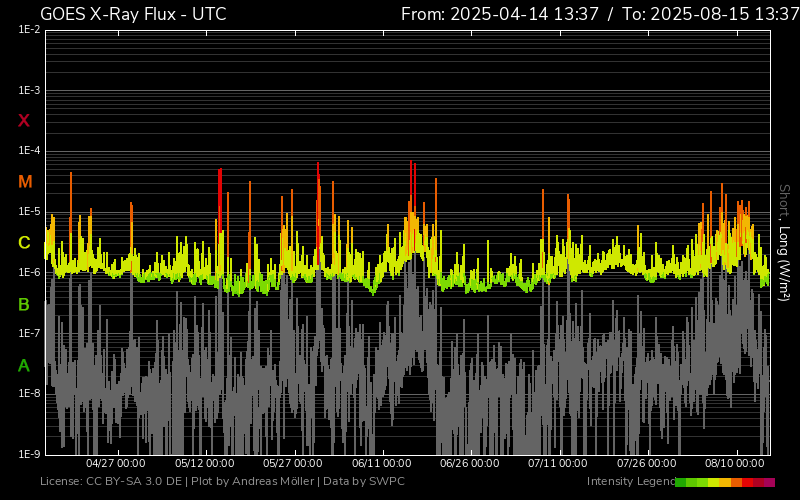Click the 08/10 00:00 date label
Screen dimensions: 800x500
(x=735, y=463)
